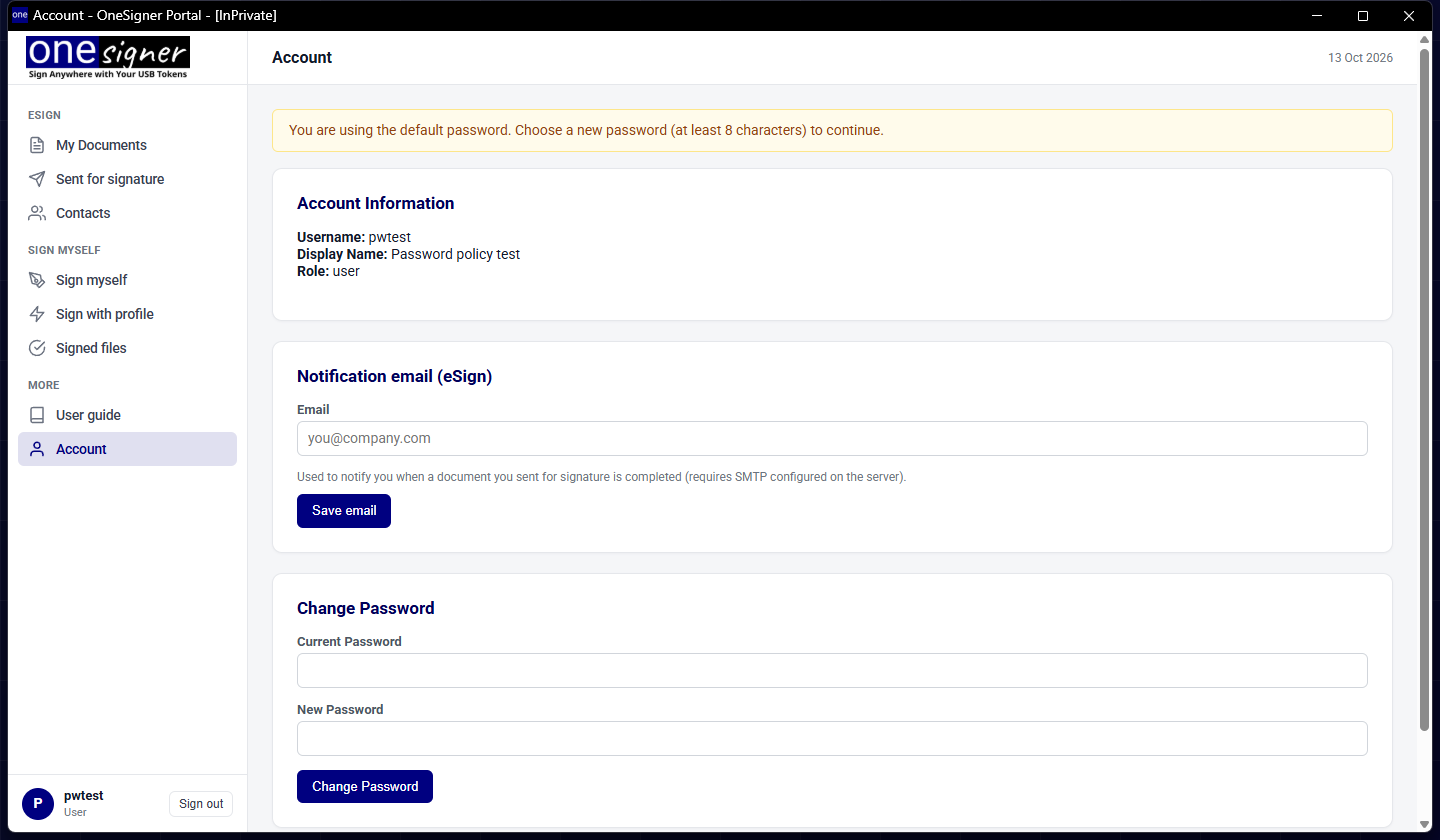
Task: Click the Notification email (eSign) heading
Action: pos(394,376)
